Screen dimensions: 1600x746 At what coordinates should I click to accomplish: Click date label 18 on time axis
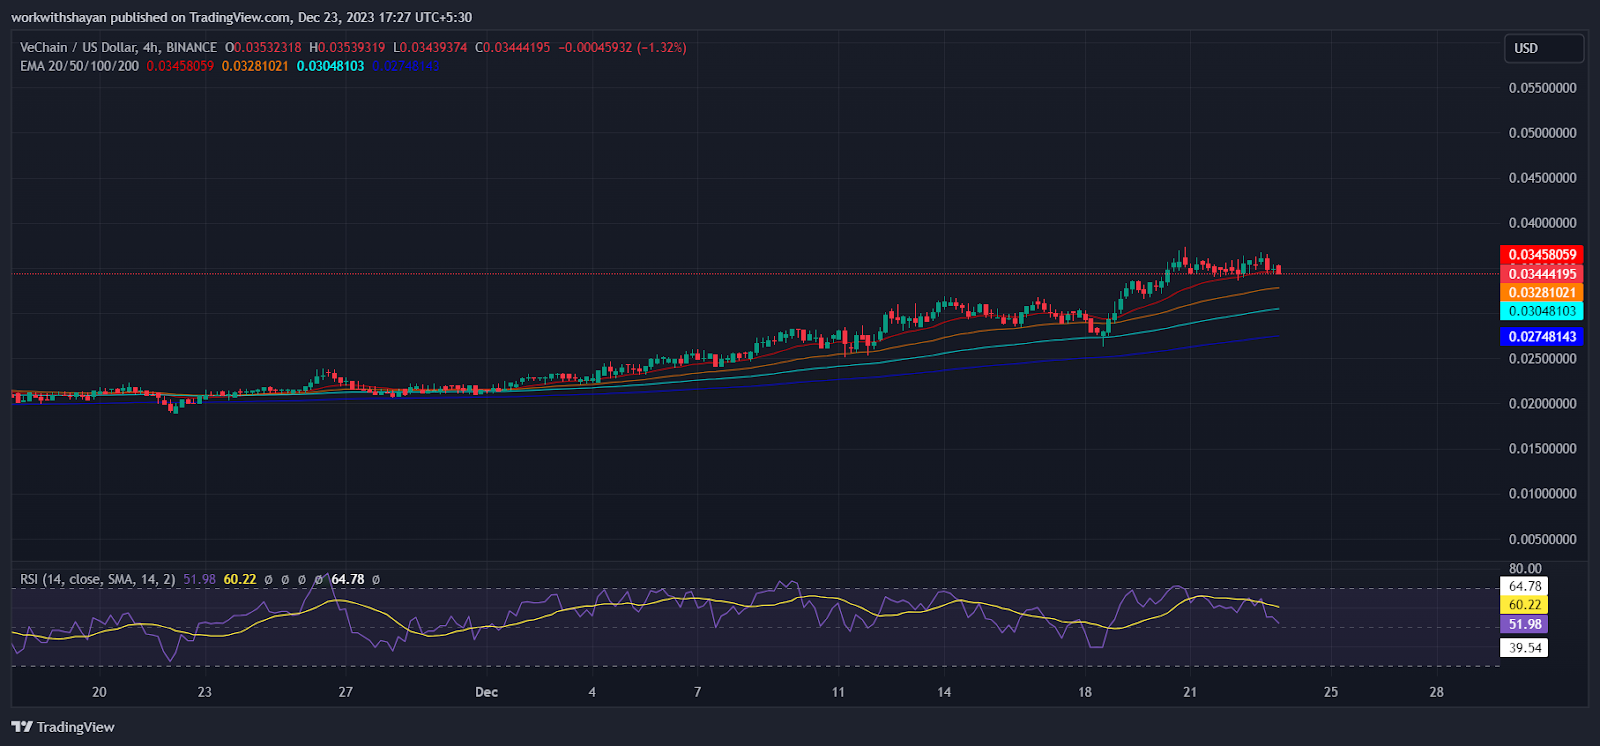1085,692
